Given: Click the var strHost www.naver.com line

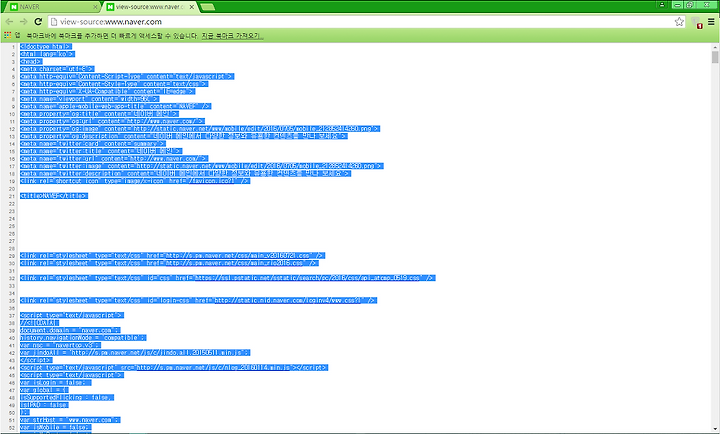Looking at the screenshot, I should coord(70,420).
